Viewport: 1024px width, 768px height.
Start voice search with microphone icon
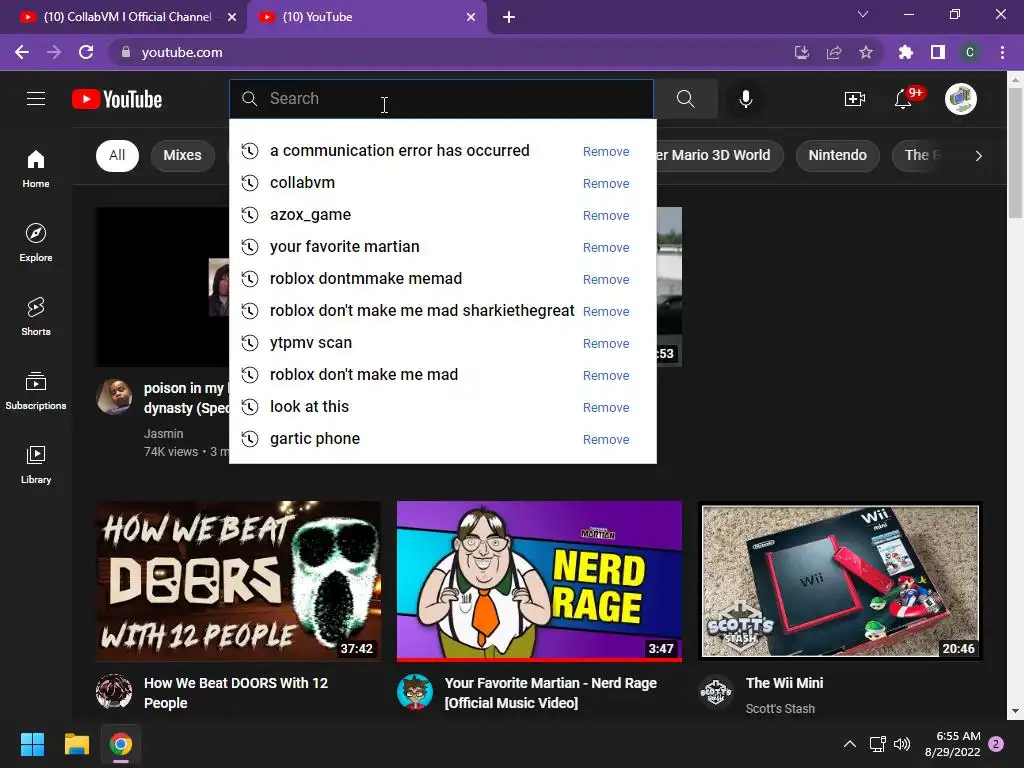click(x=746, y=99)
